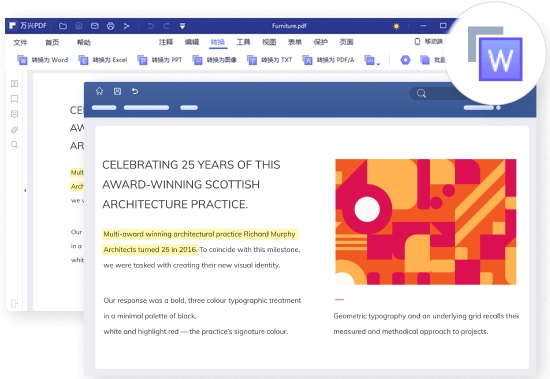Open the comments panel in sidebar

14,114
